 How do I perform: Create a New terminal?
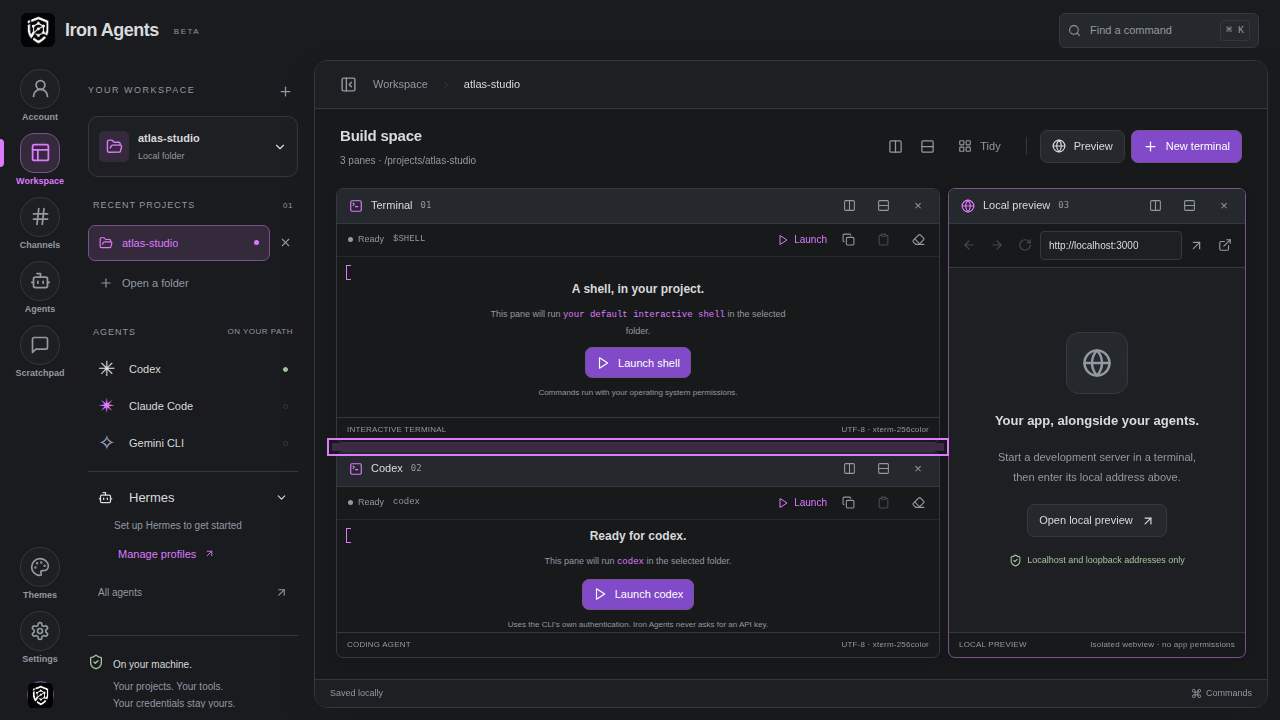1186,146
